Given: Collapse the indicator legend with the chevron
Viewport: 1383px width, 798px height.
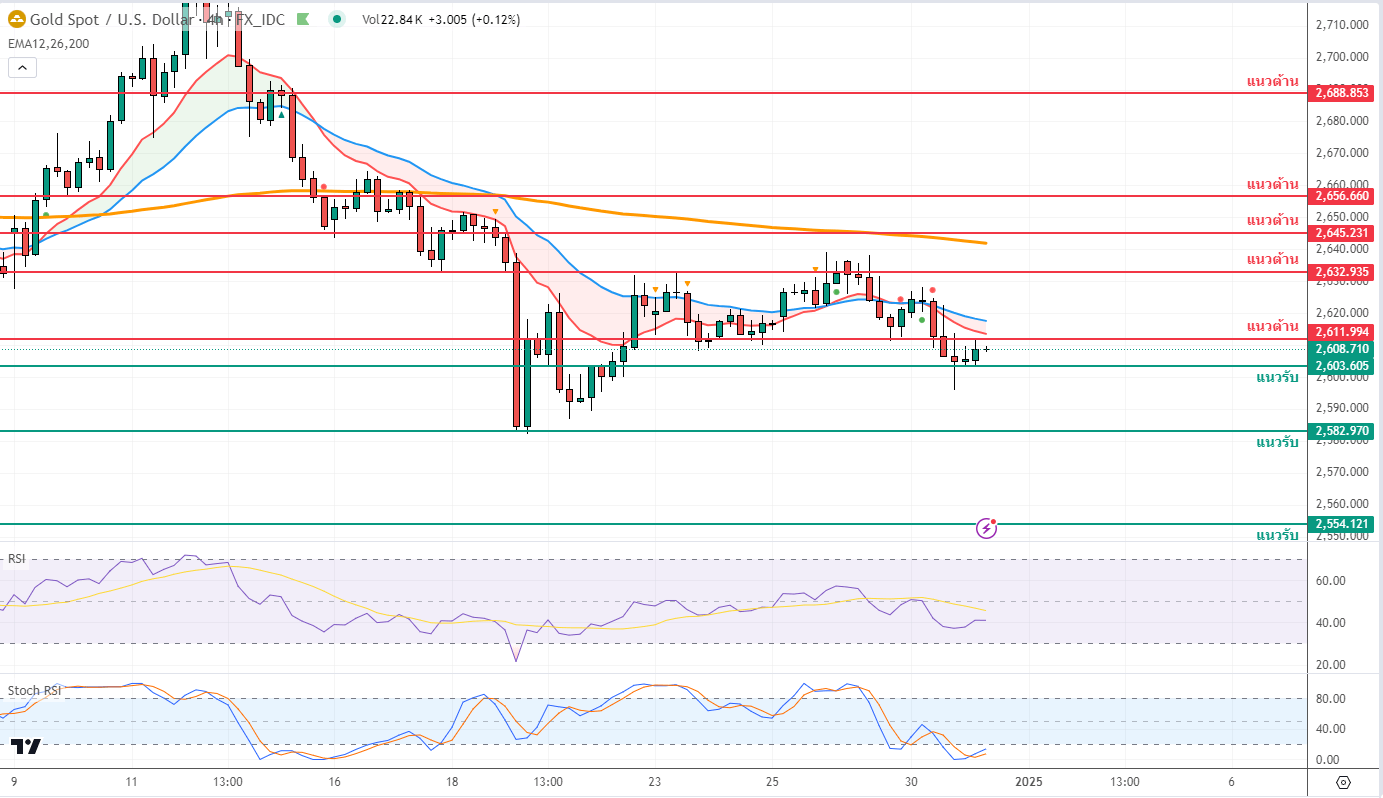Looking at the screenshot, I should (x=23, y=68).
